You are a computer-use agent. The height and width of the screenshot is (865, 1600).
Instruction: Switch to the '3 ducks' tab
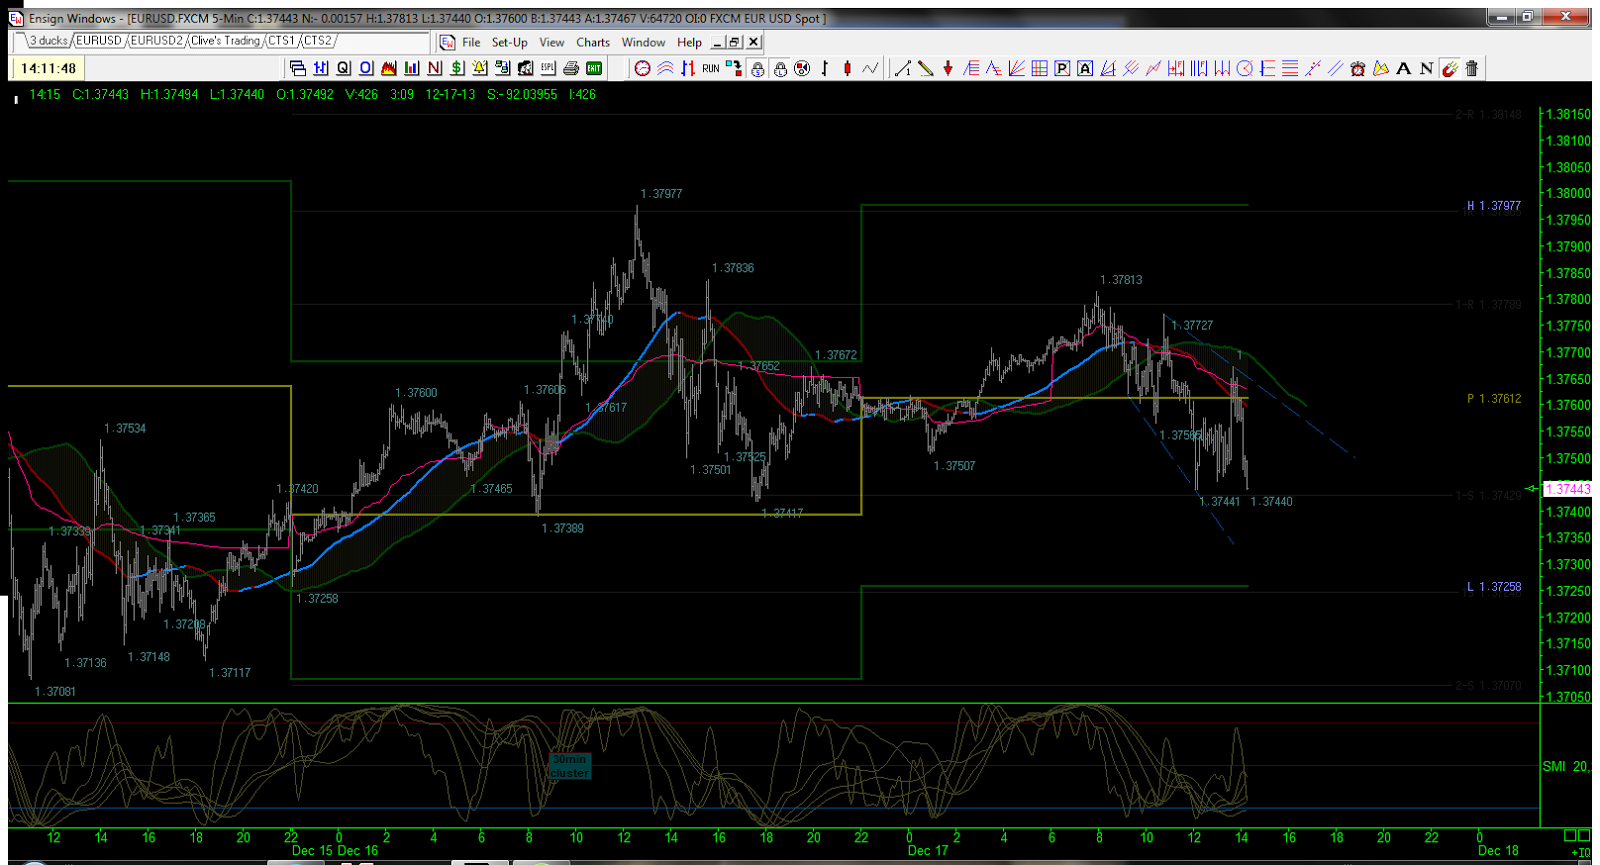tap(48, 41)
